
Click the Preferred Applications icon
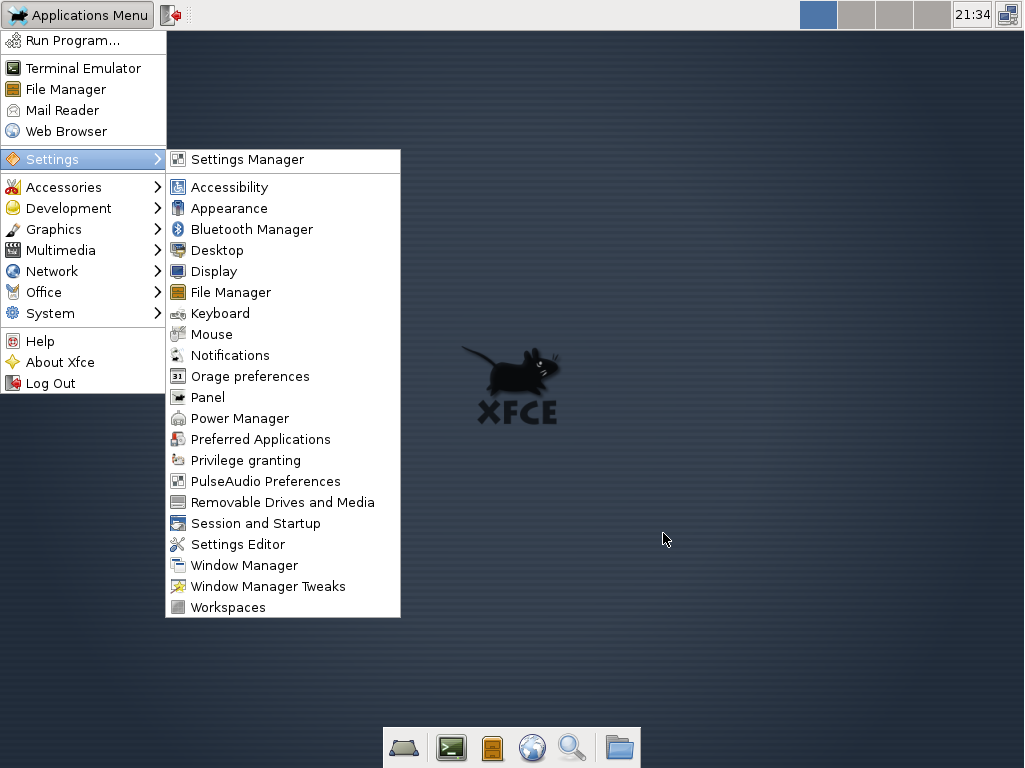click(x=178, y=439)
